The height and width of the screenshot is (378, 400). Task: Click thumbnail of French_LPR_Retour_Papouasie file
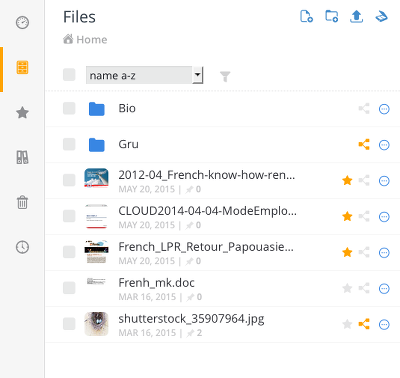click(96, 252)
